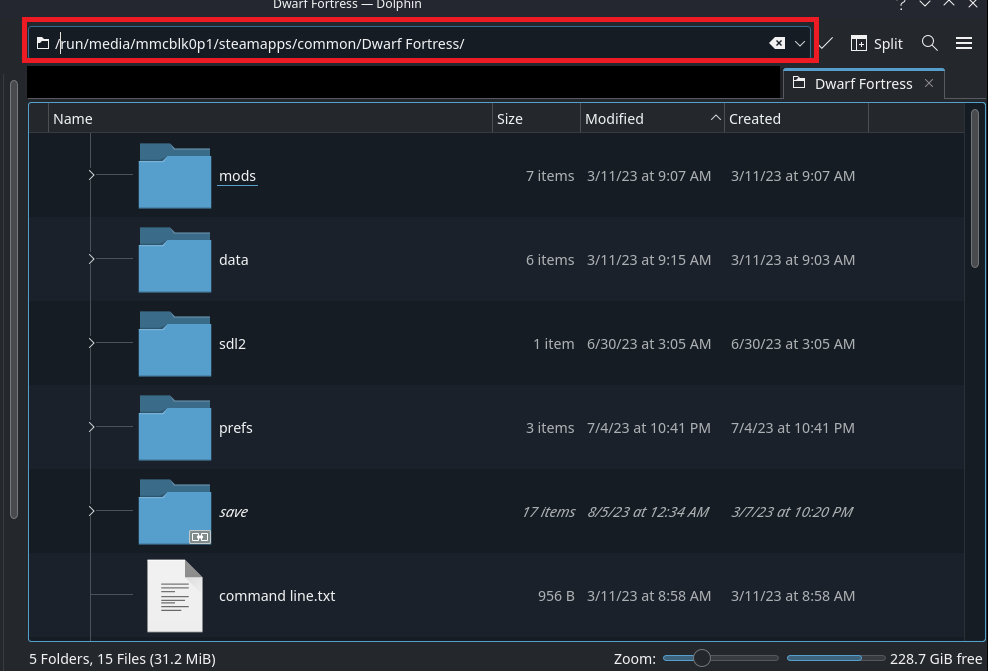
Task: Click the 956 B size value
Action: pyautogui.click(x=556, y=596)
